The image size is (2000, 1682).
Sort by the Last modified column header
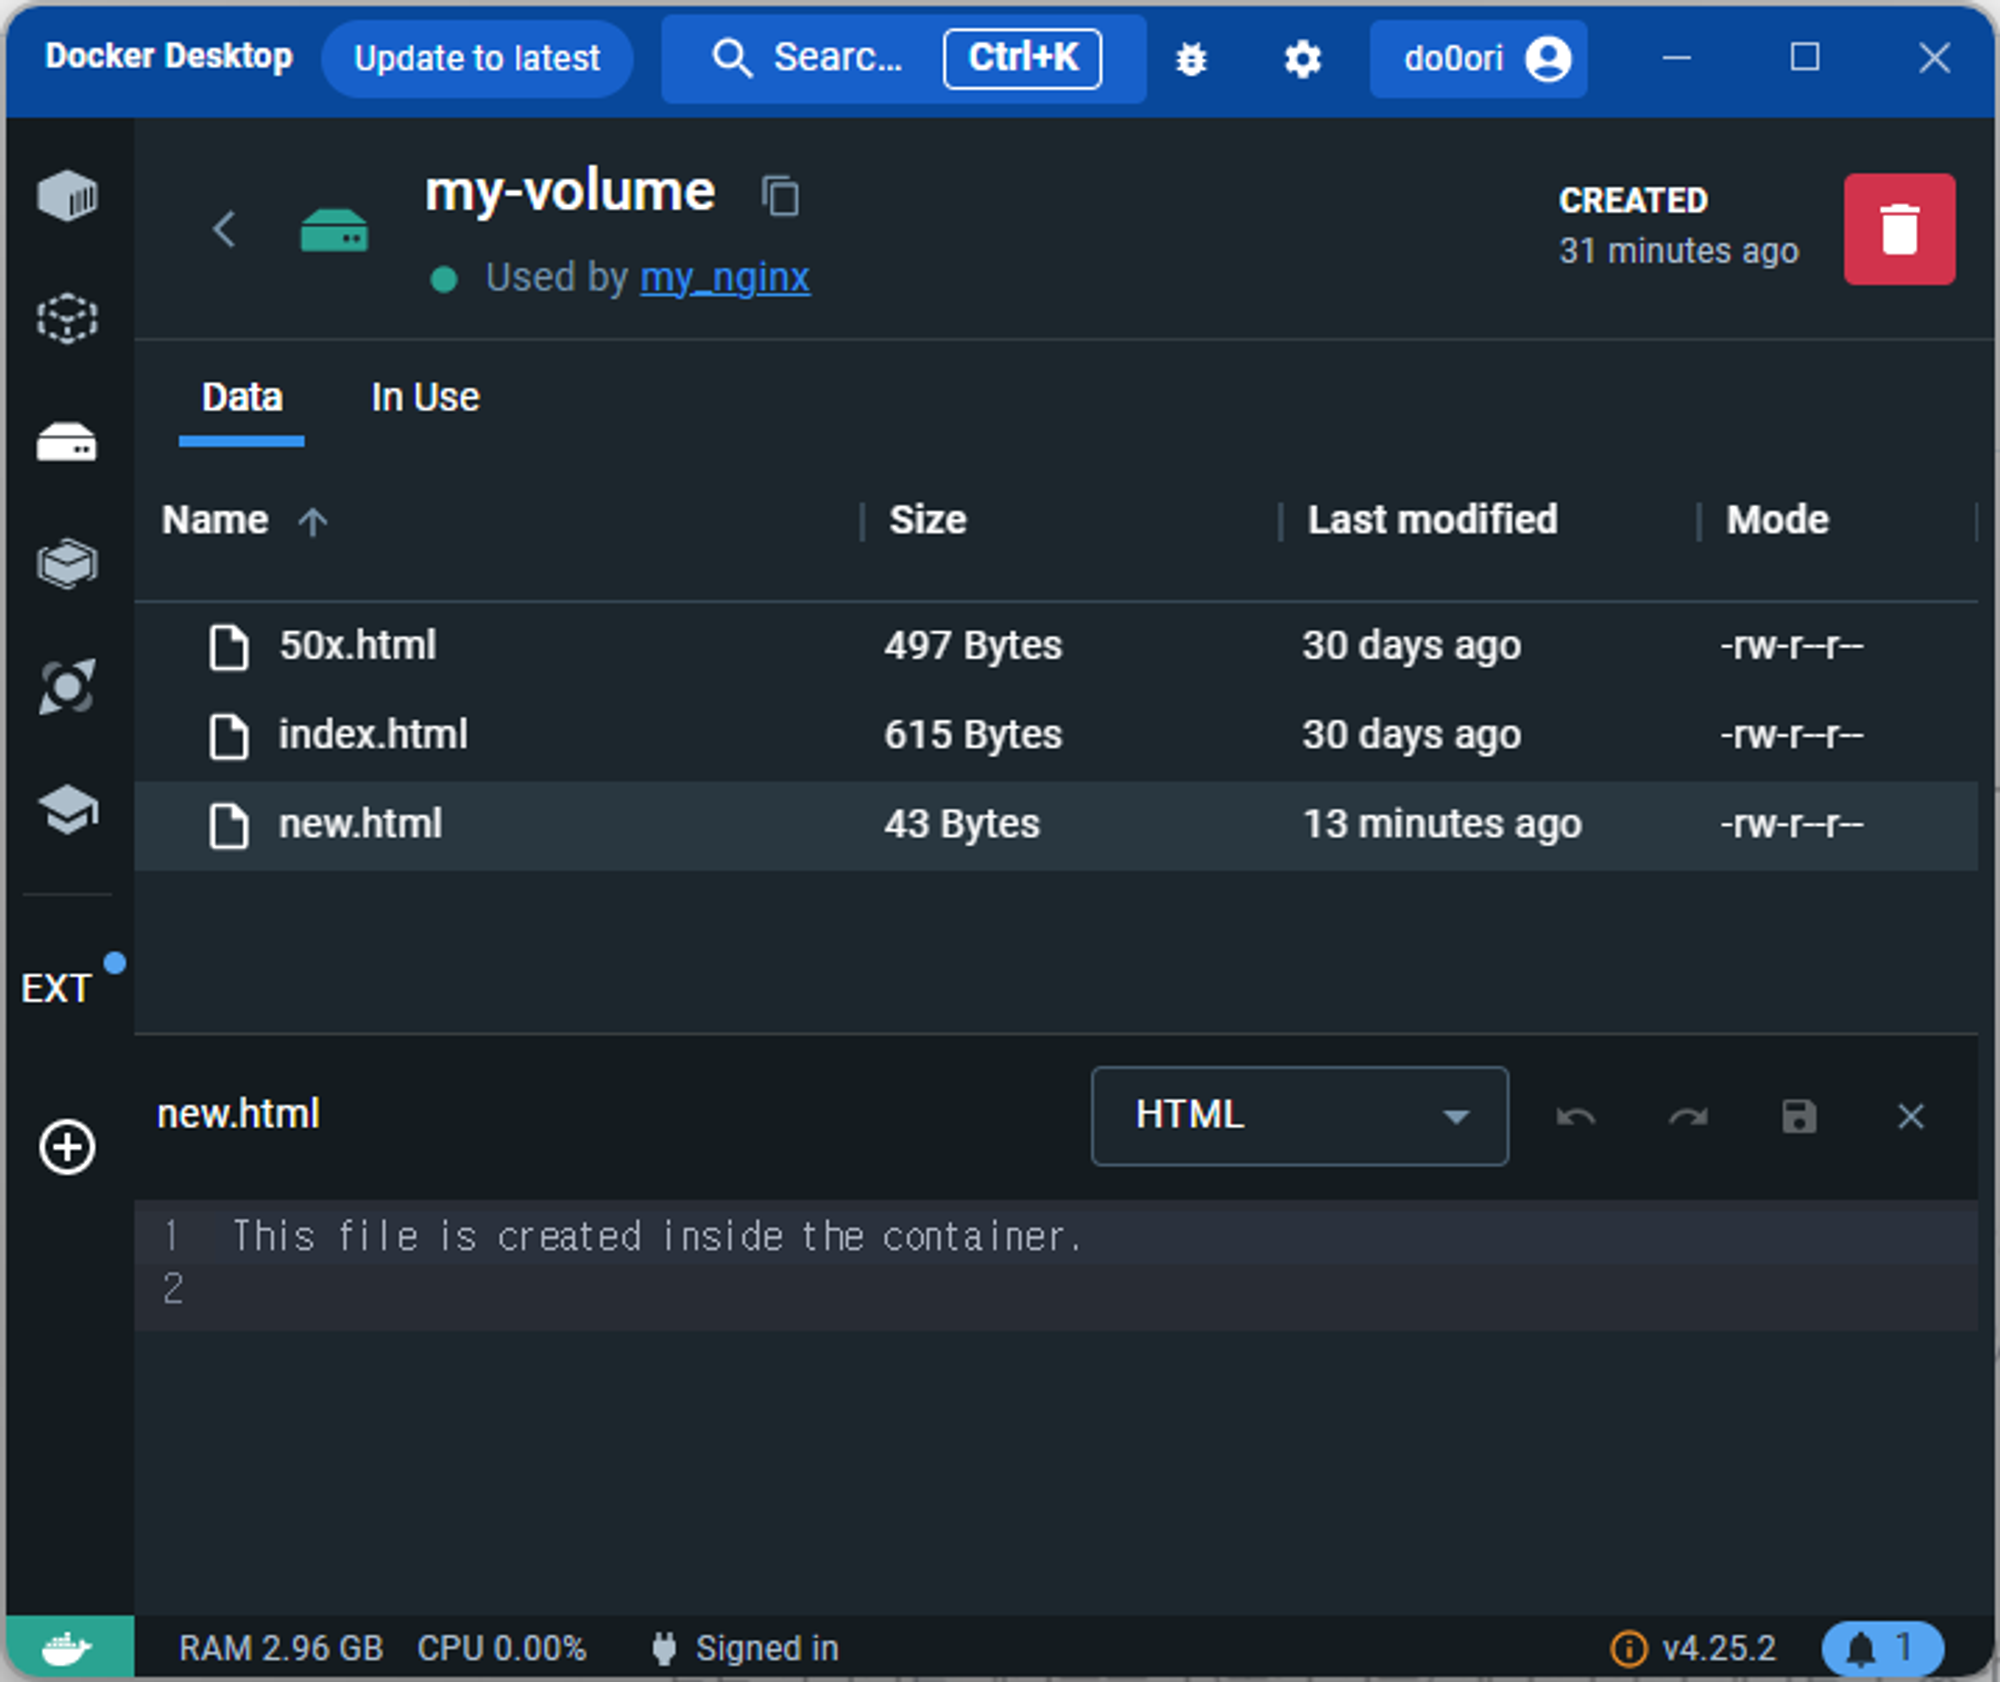point(1432,520)
